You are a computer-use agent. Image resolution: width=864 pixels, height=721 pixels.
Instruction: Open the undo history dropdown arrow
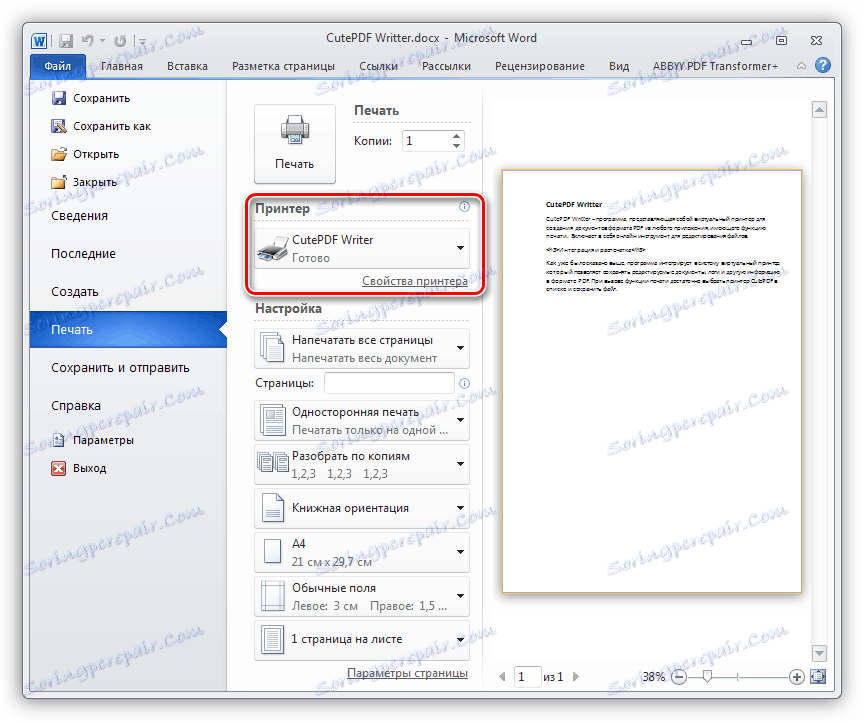(102, 41)
